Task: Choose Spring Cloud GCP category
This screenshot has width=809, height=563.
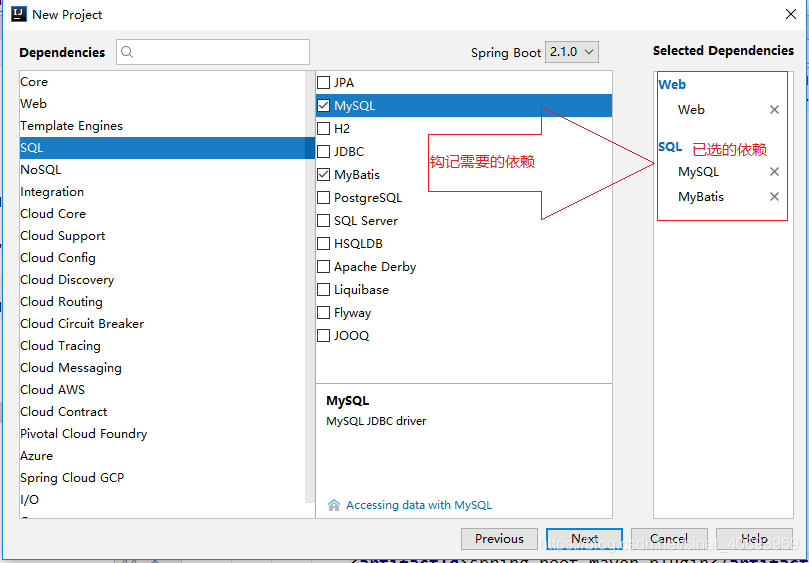Action: pos(162,478)
